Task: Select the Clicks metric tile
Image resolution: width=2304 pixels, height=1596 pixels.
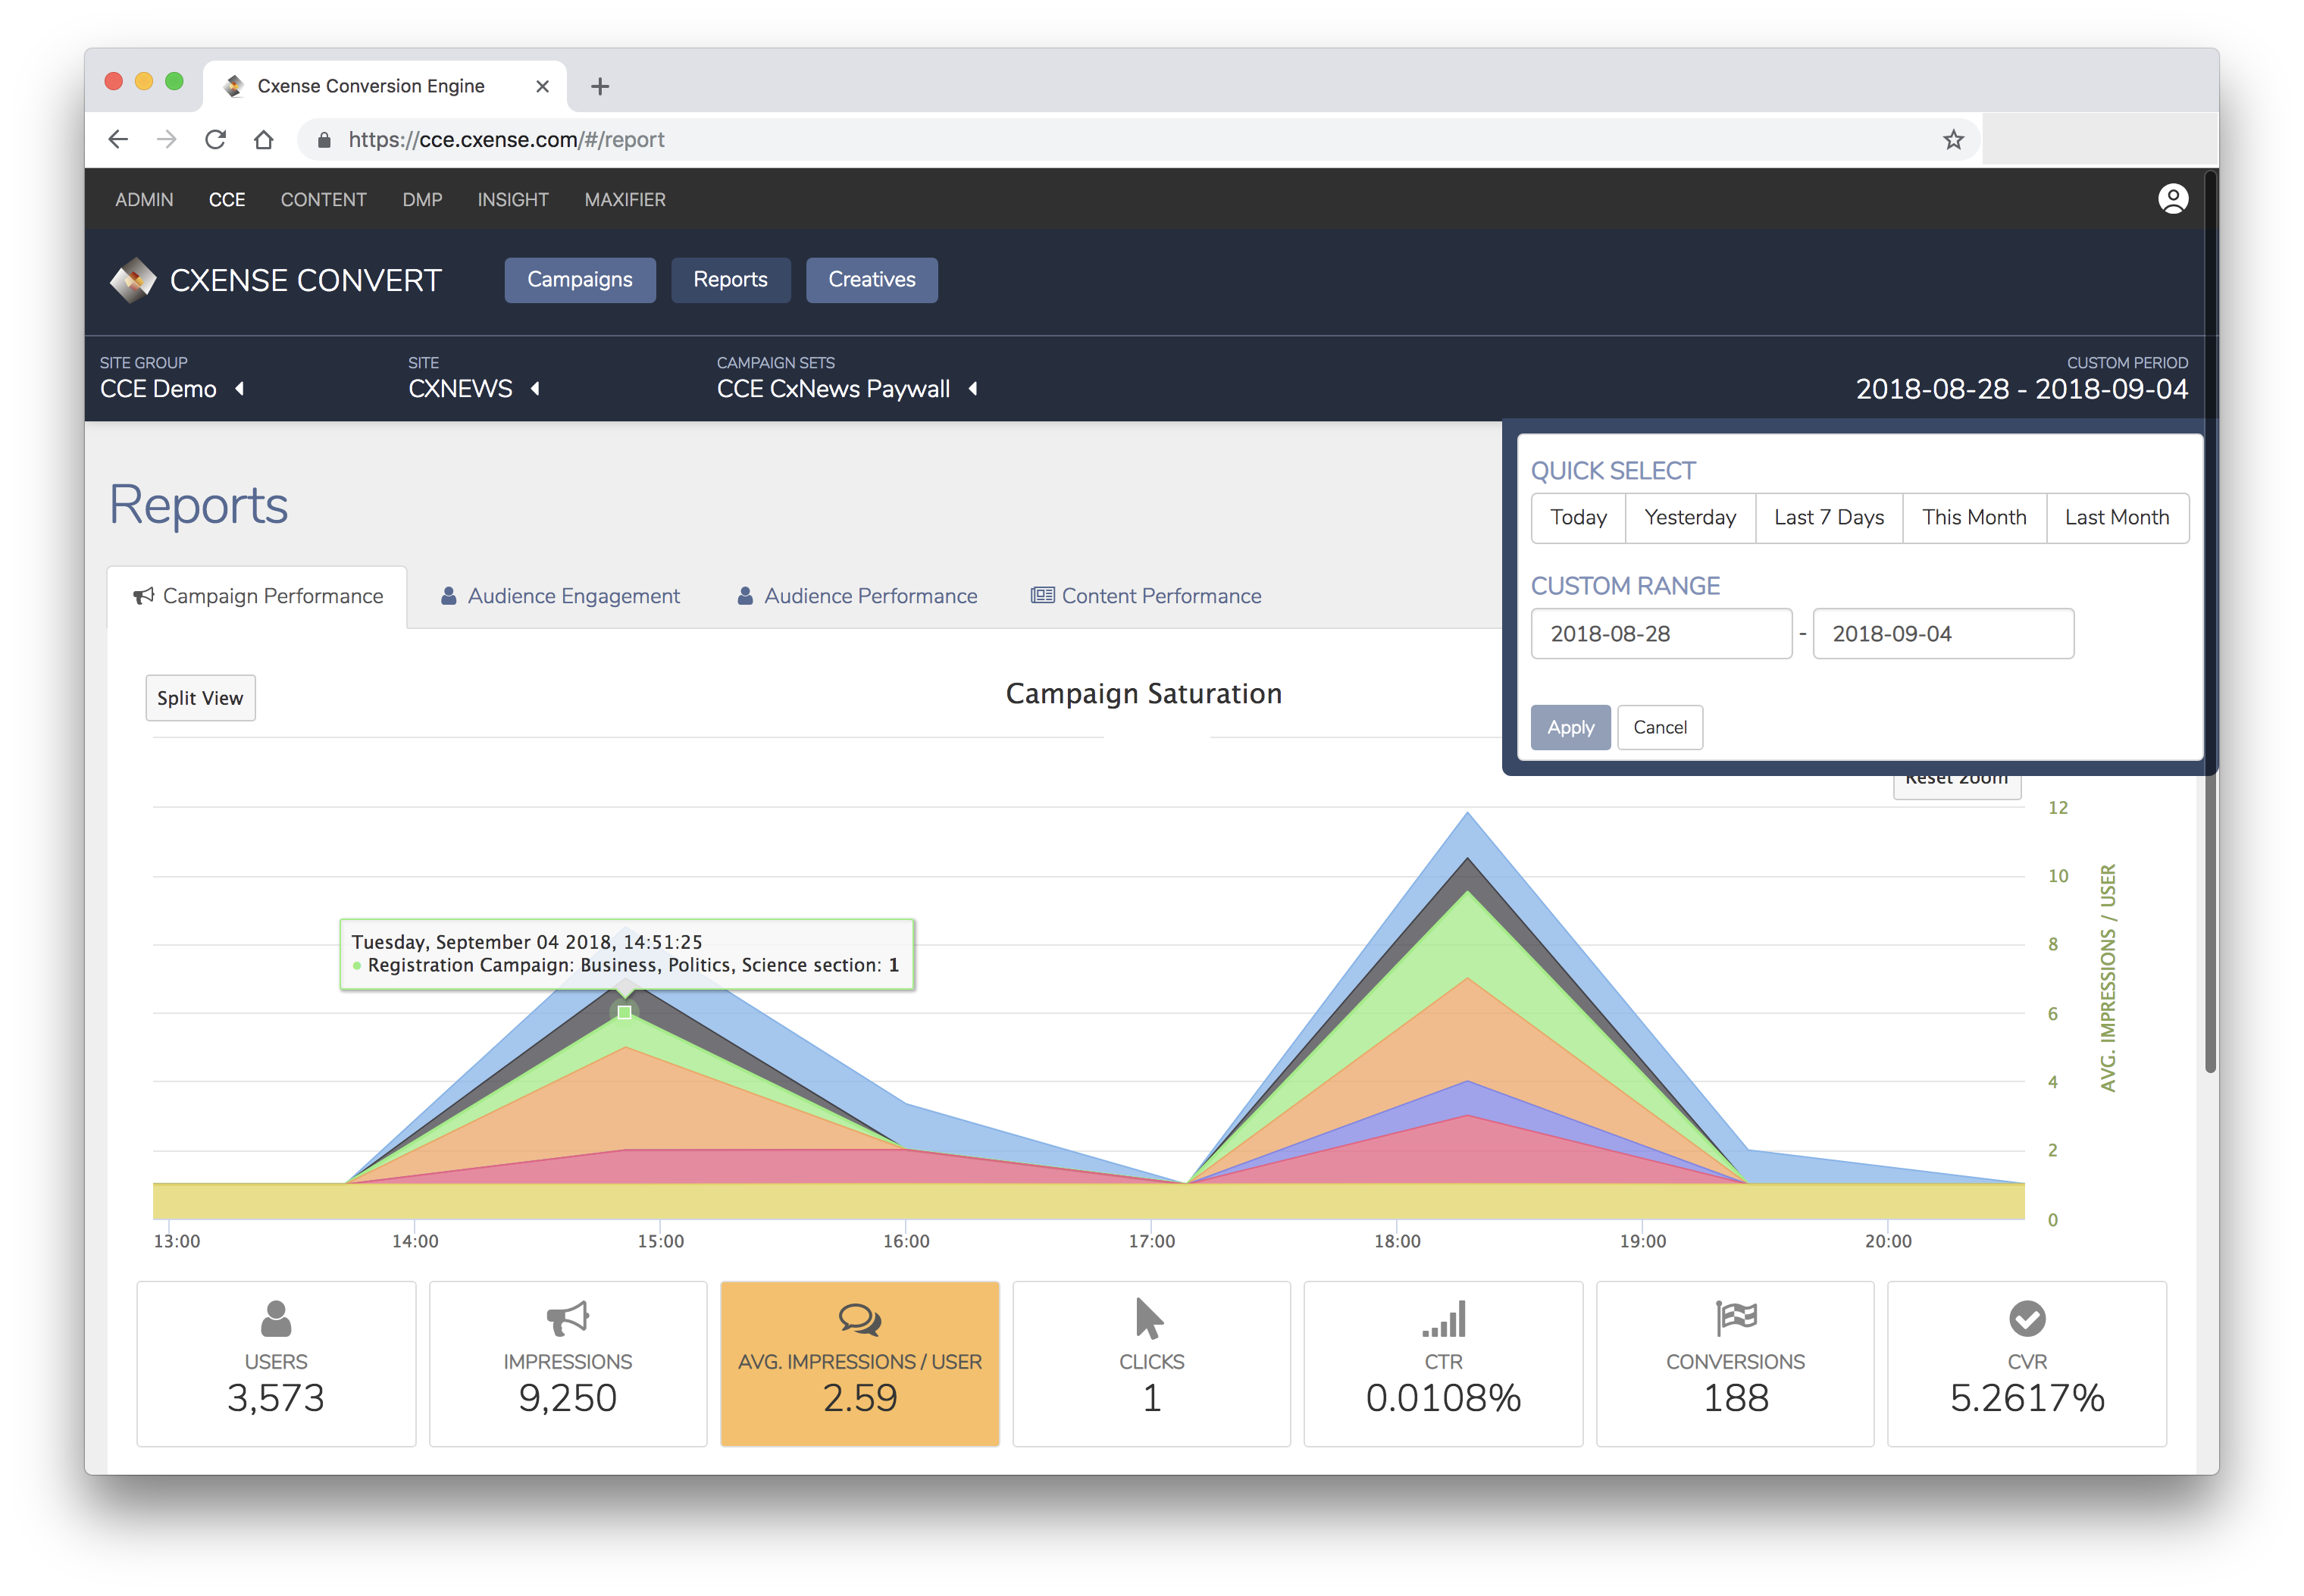Action: tap(1151, 1363)
